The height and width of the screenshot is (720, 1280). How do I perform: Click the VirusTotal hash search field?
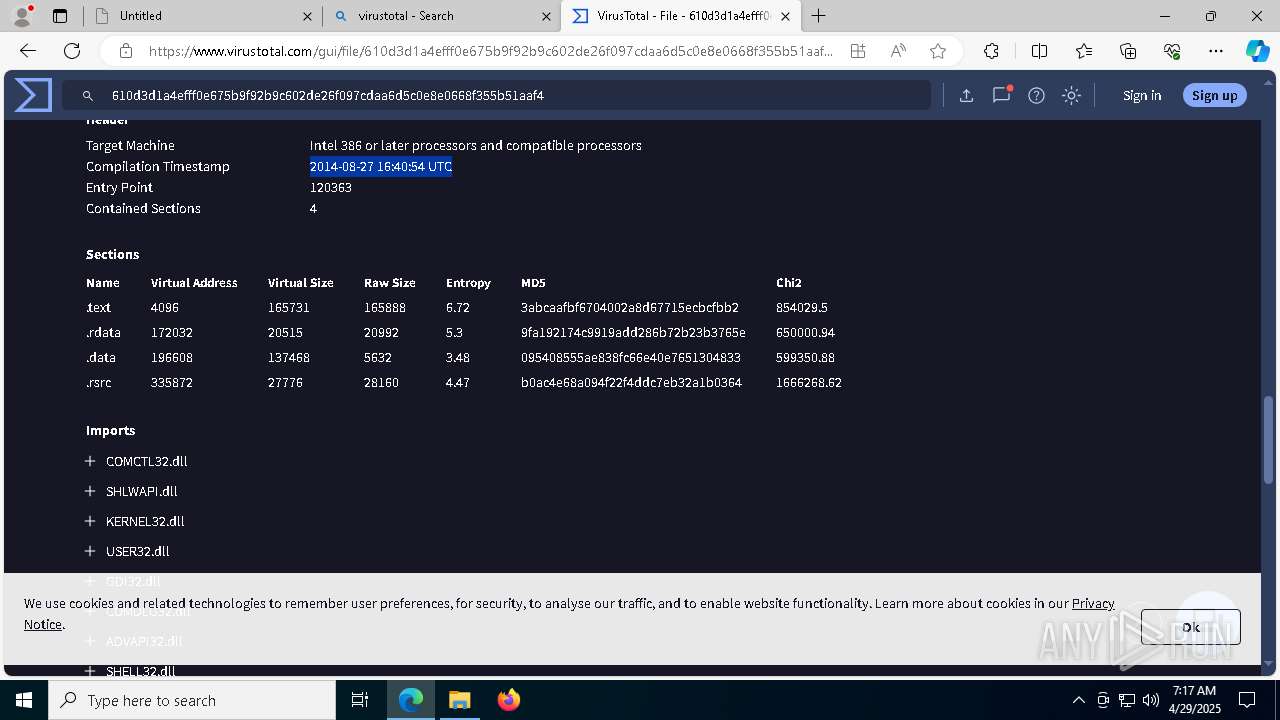[497, 95]
